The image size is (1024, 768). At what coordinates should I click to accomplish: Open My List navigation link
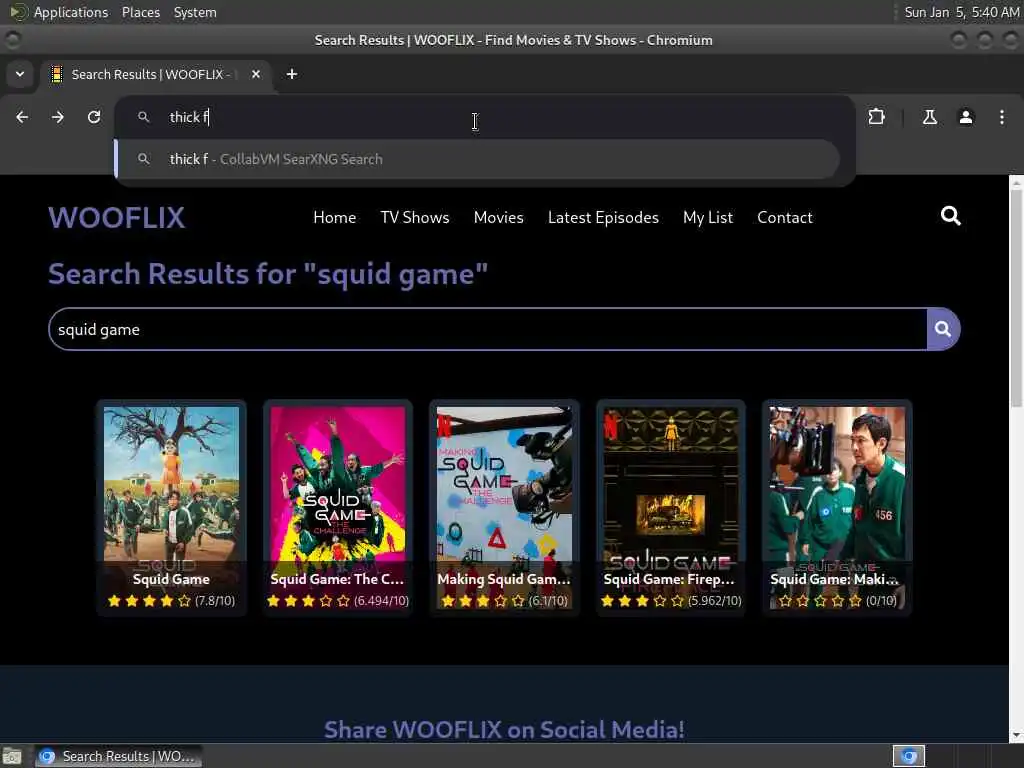pyautogui.click(x=708, y=217)
